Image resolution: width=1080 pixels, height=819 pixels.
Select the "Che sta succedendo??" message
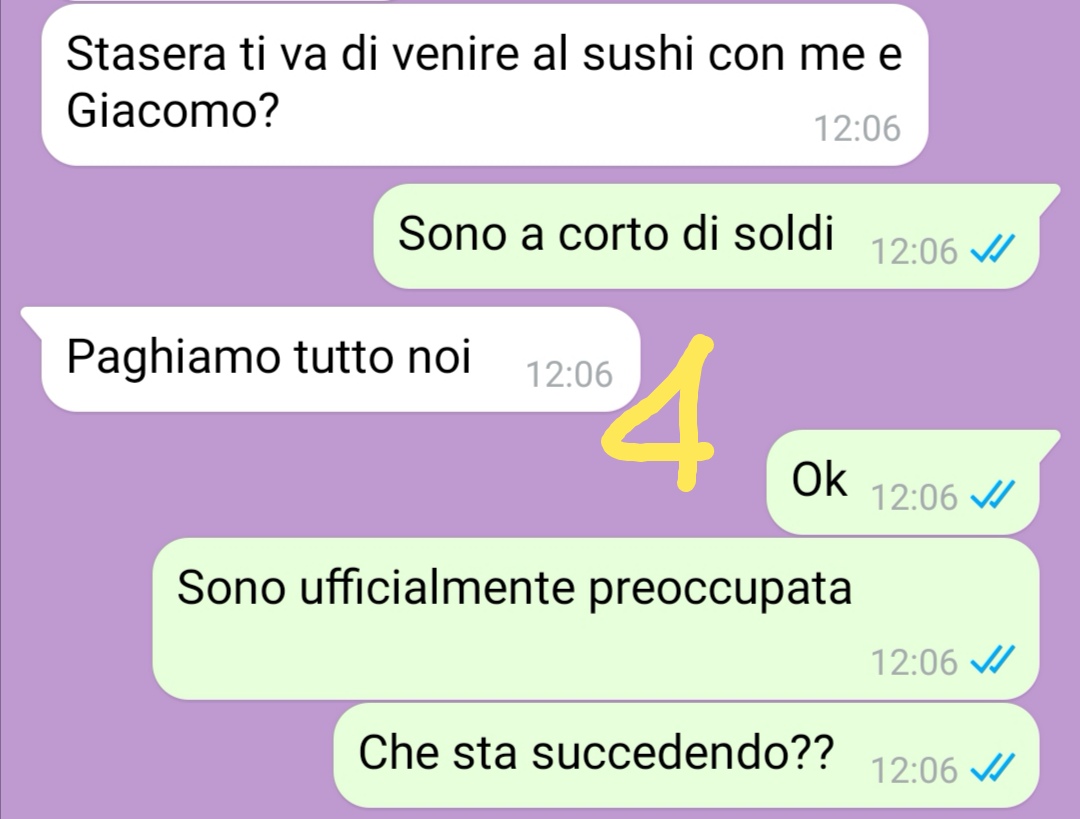[686, 755]
